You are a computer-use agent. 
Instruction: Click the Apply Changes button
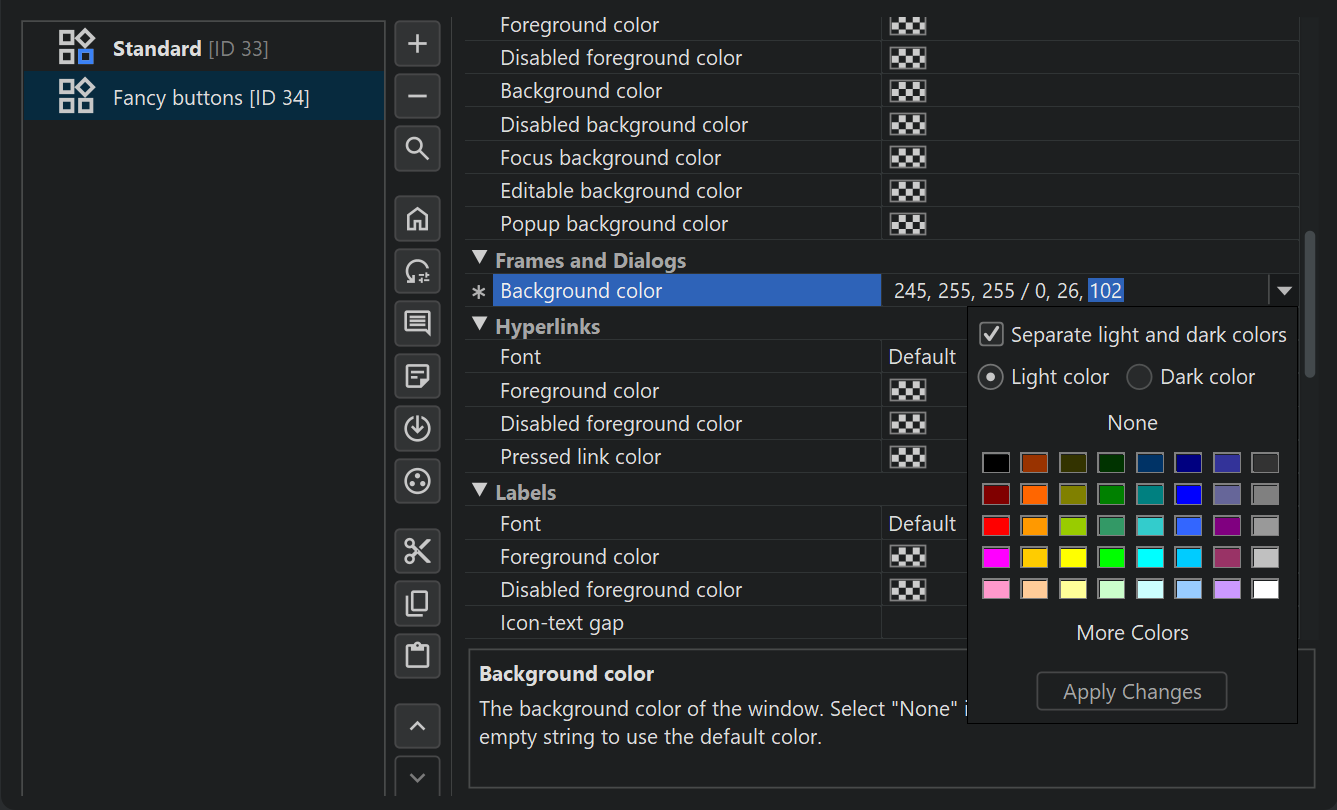coord(1132,692)
